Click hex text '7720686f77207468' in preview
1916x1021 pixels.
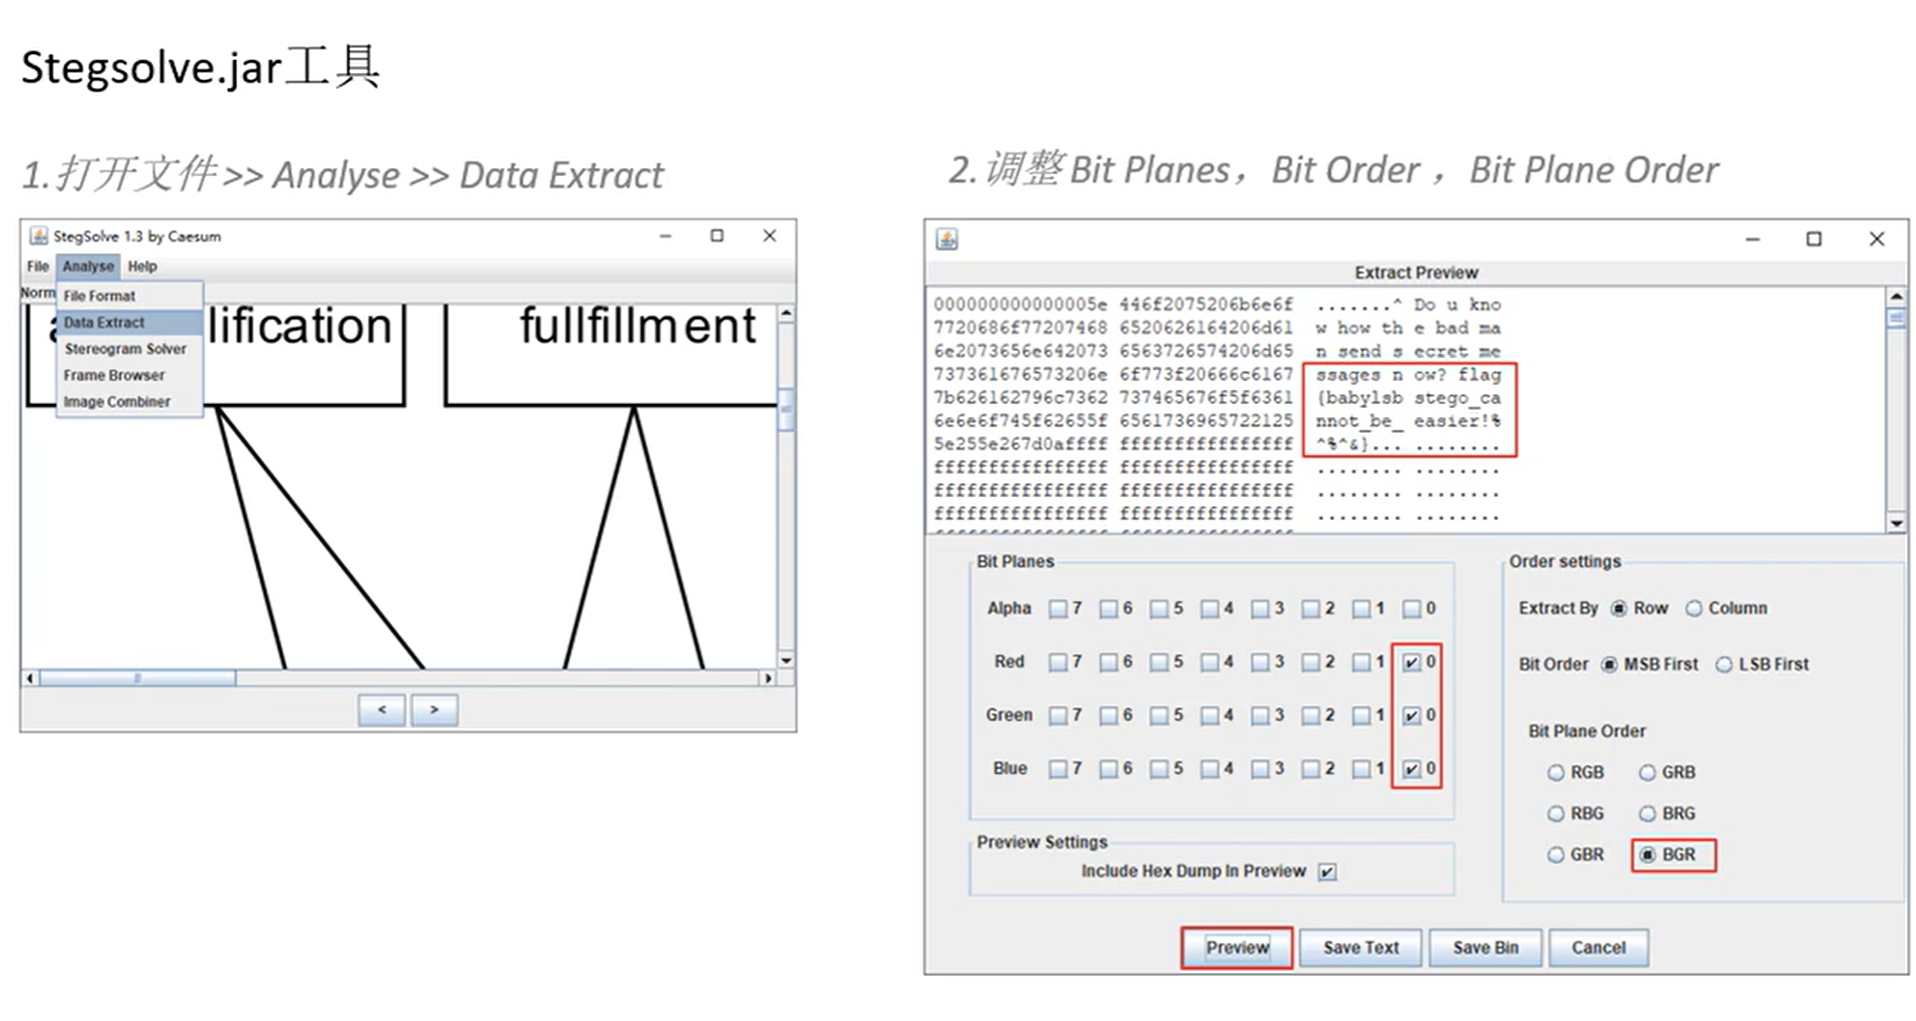pyautogui.click(x=1020, y=327)
